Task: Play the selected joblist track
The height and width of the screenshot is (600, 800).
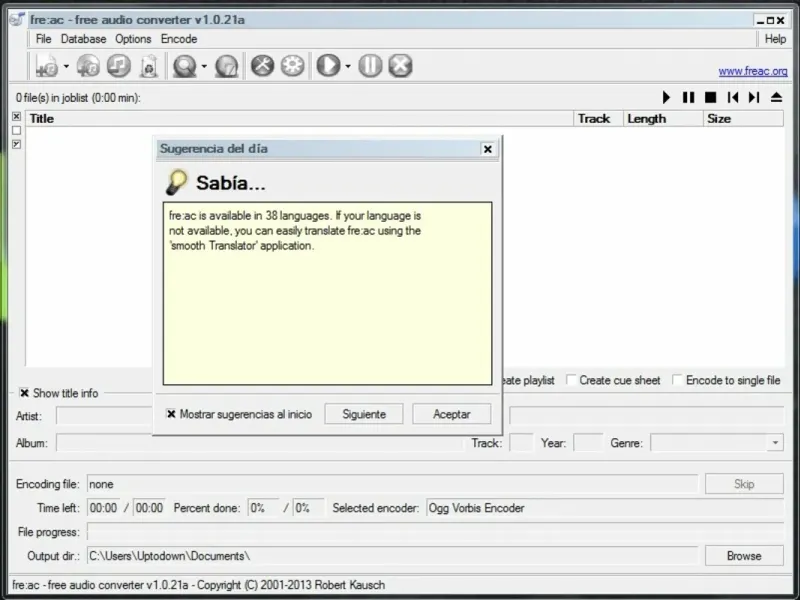Action: [x=666, y=97]
